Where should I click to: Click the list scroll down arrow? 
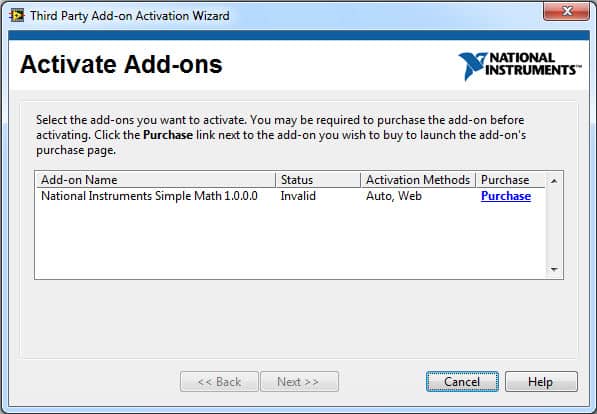point(554,269)
